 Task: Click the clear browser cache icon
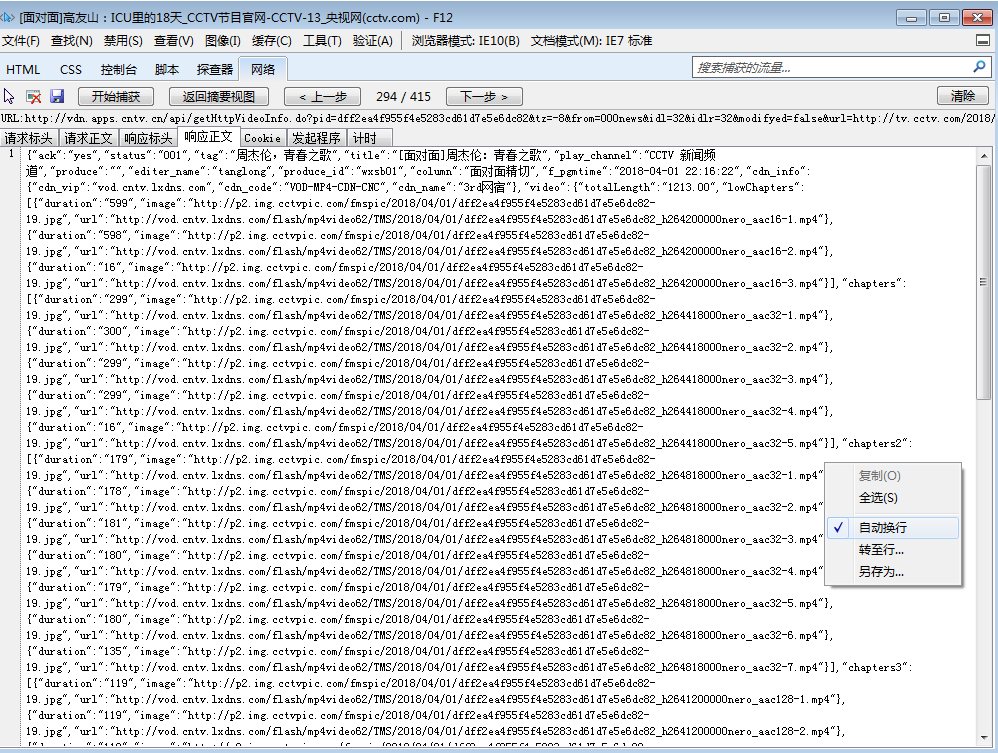(33, 96)
